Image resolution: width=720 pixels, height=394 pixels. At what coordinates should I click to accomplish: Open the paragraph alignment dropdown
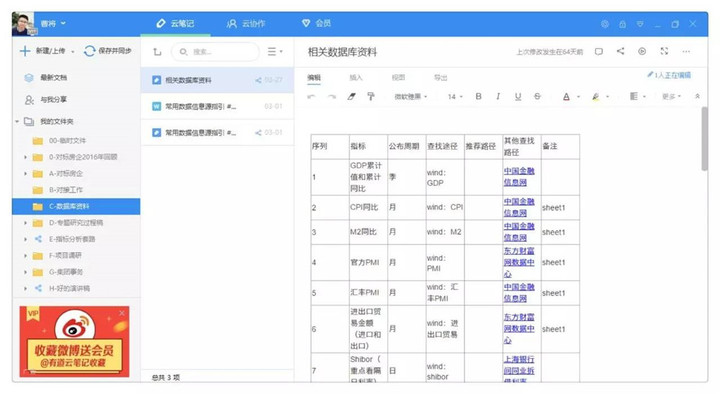coord(637,96)
